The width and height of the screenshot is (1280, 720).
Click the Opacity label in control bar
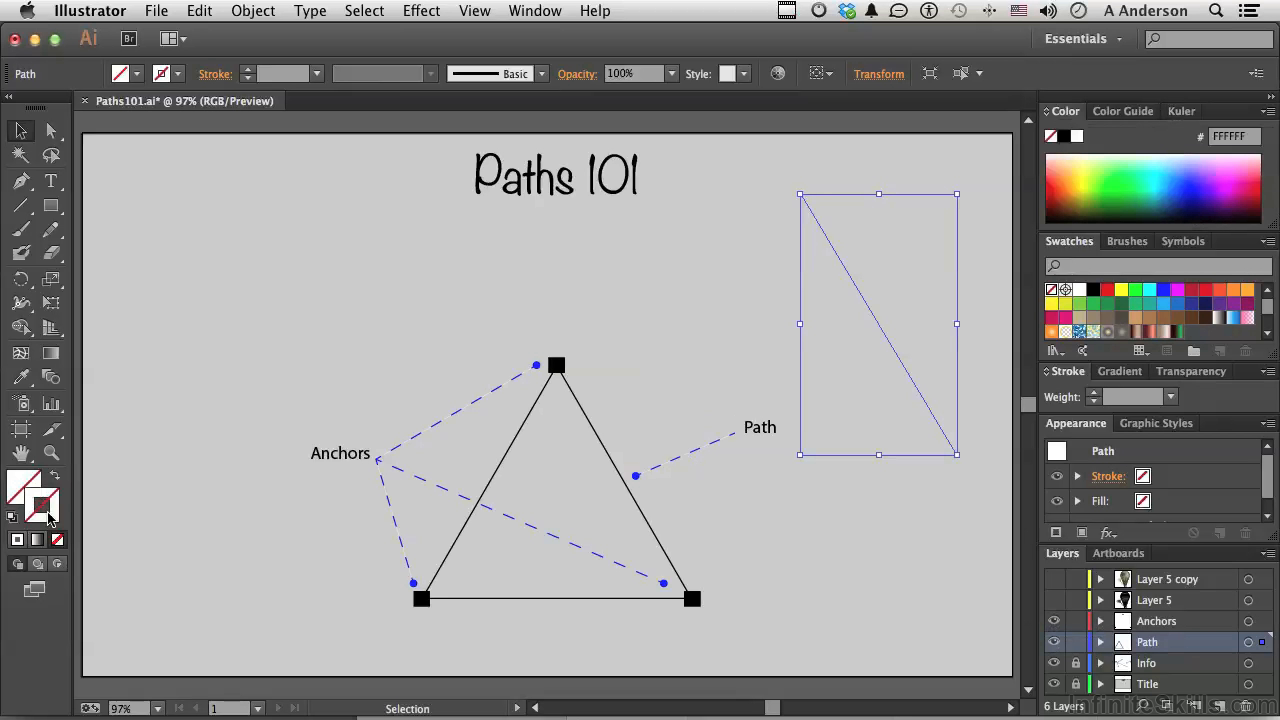[577, 74]
